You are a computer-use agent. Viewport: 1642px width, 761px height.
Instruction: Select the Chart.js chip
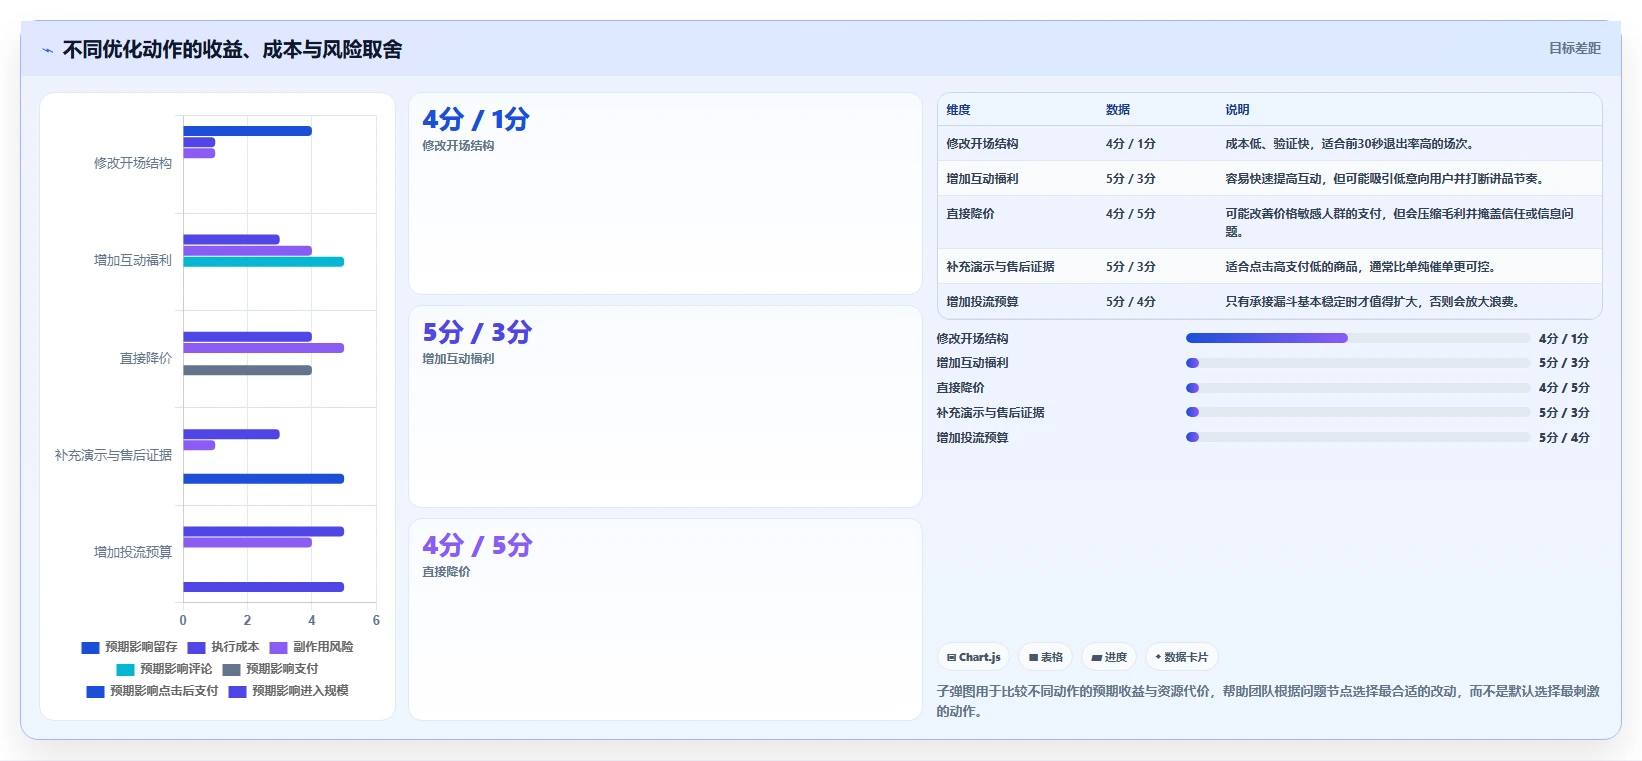[x=973, y=657]
